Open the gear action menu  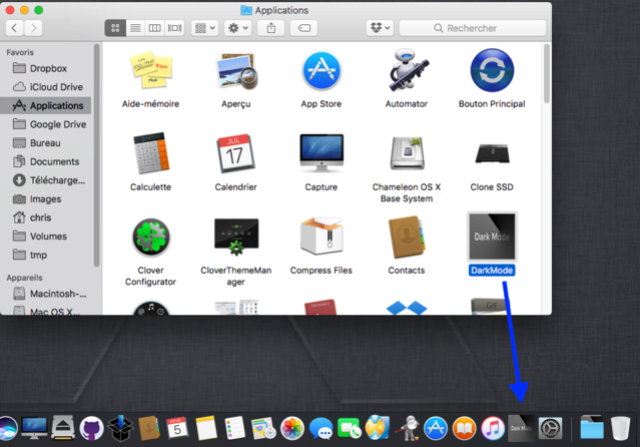coord(238,28)
